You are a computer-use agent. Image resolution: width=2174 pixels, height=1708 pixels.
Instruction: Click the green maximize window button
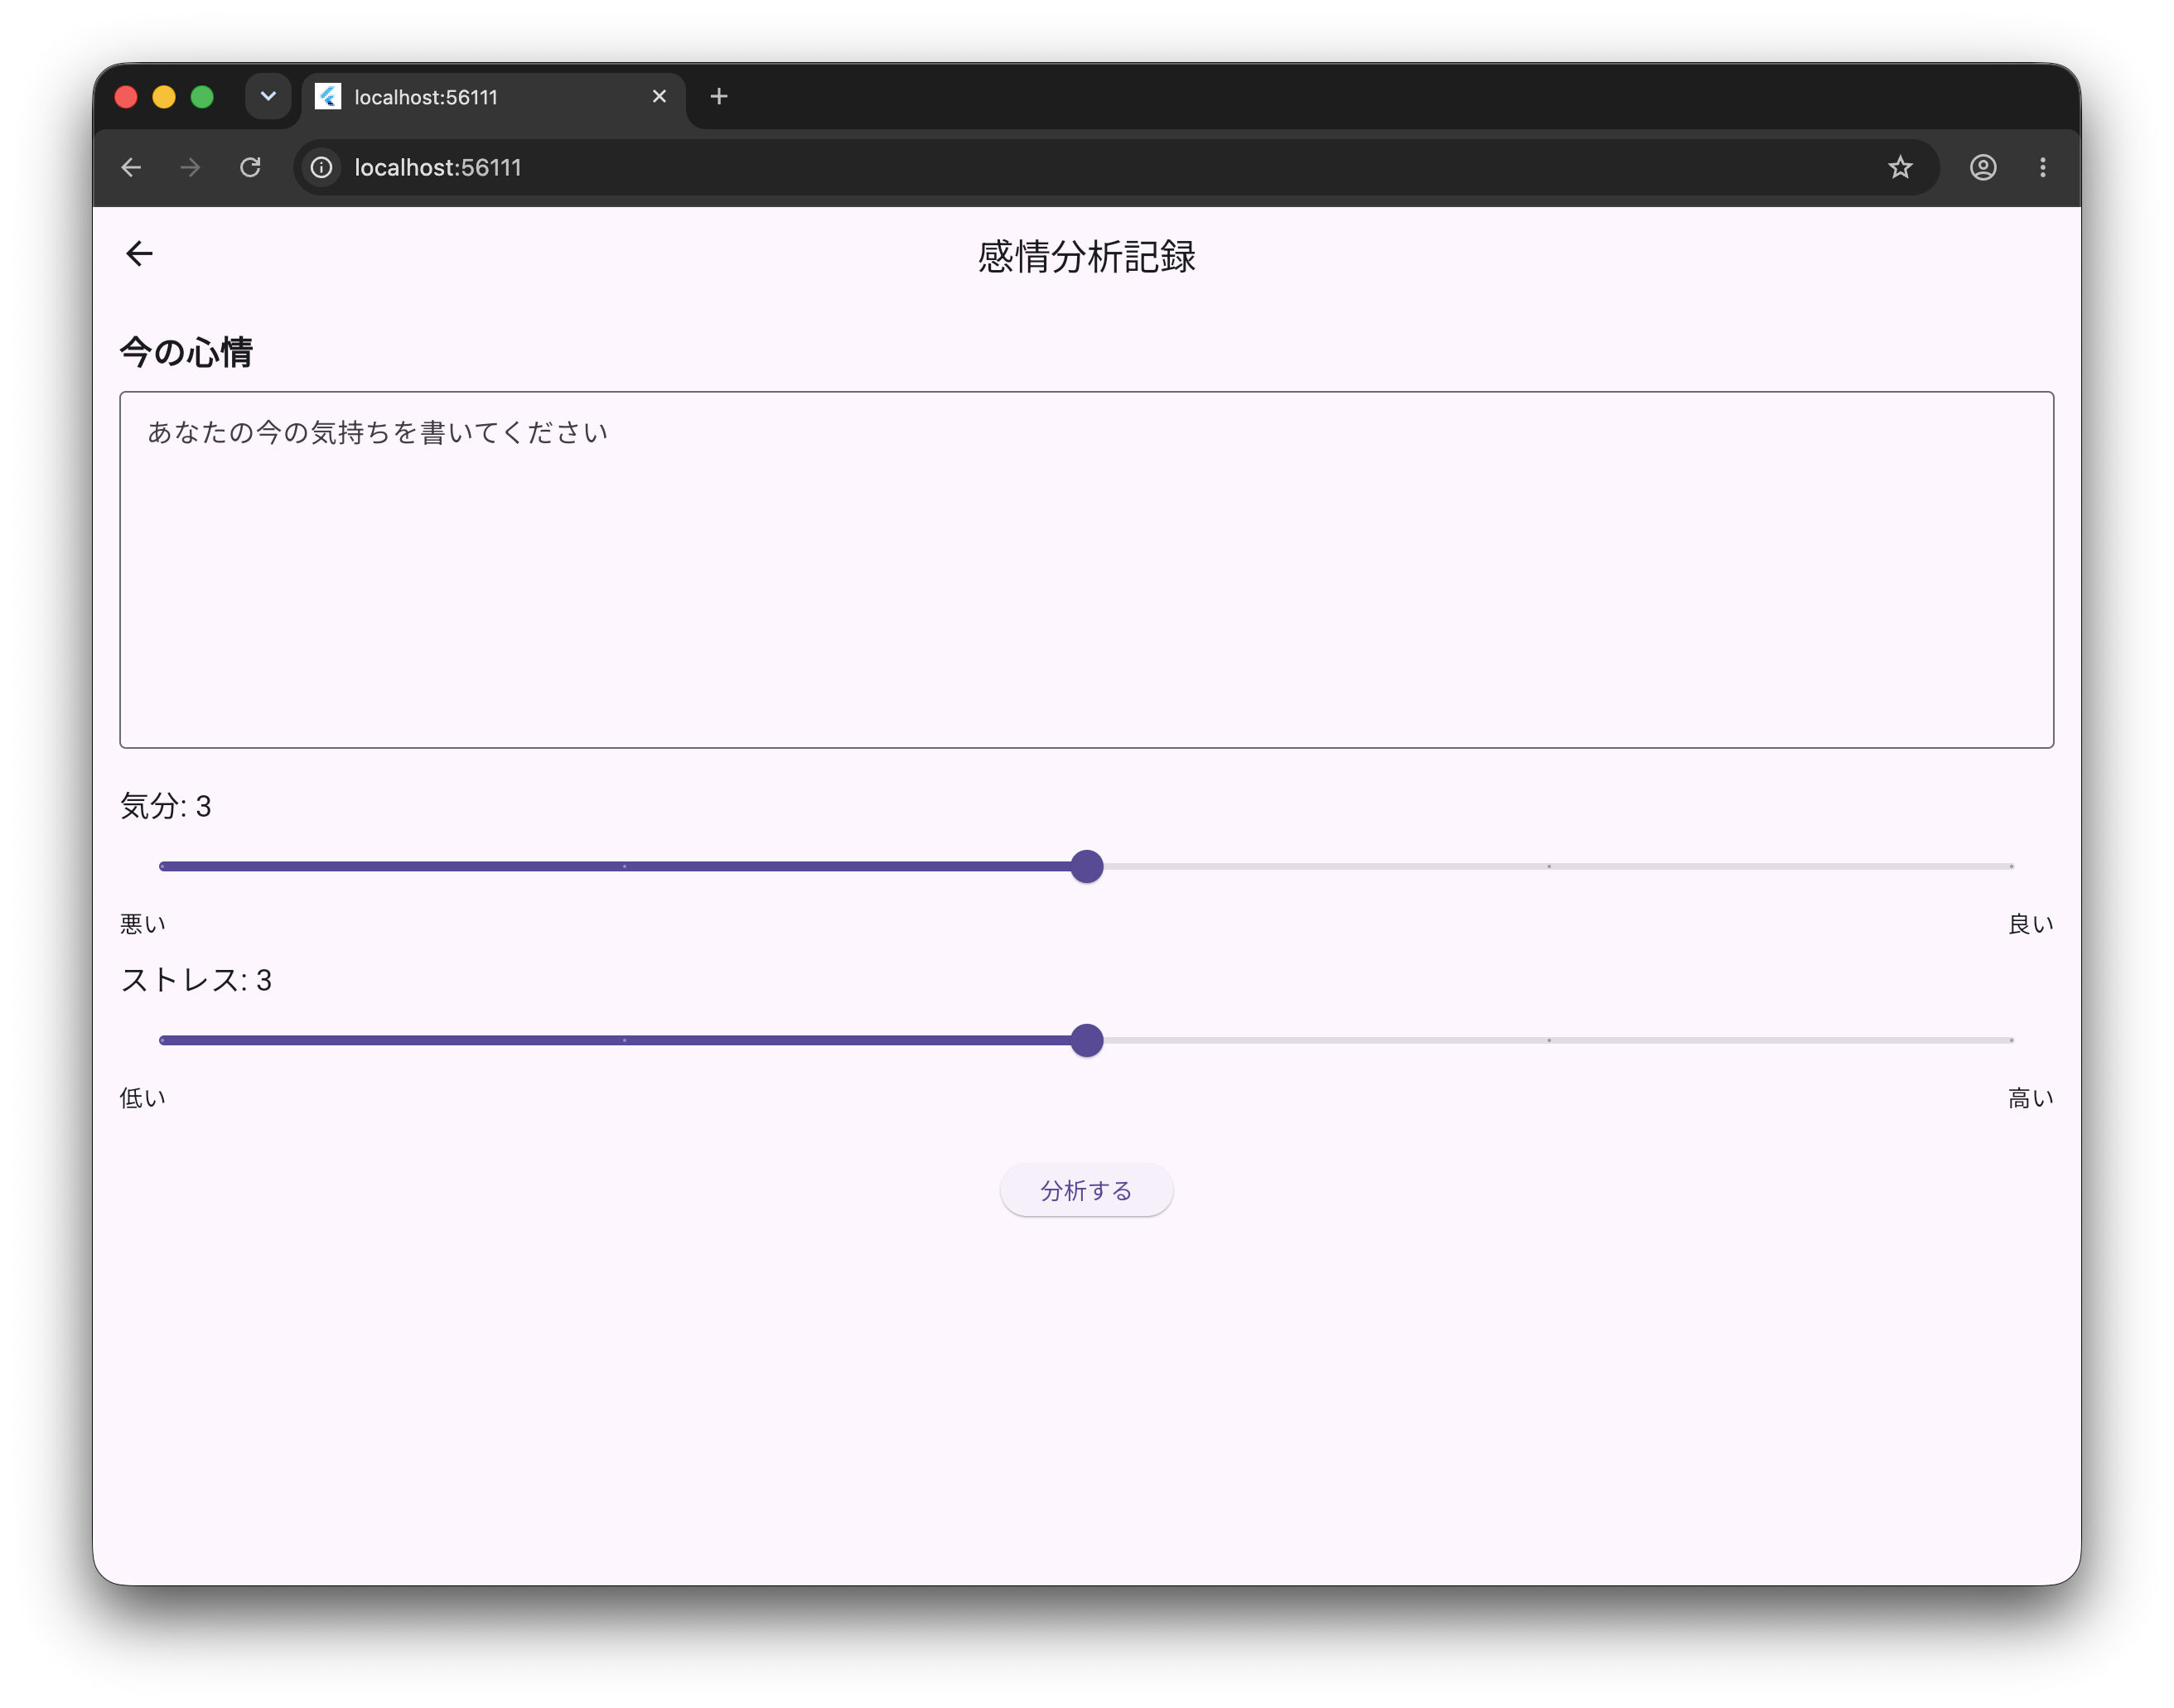pos(202,97)
